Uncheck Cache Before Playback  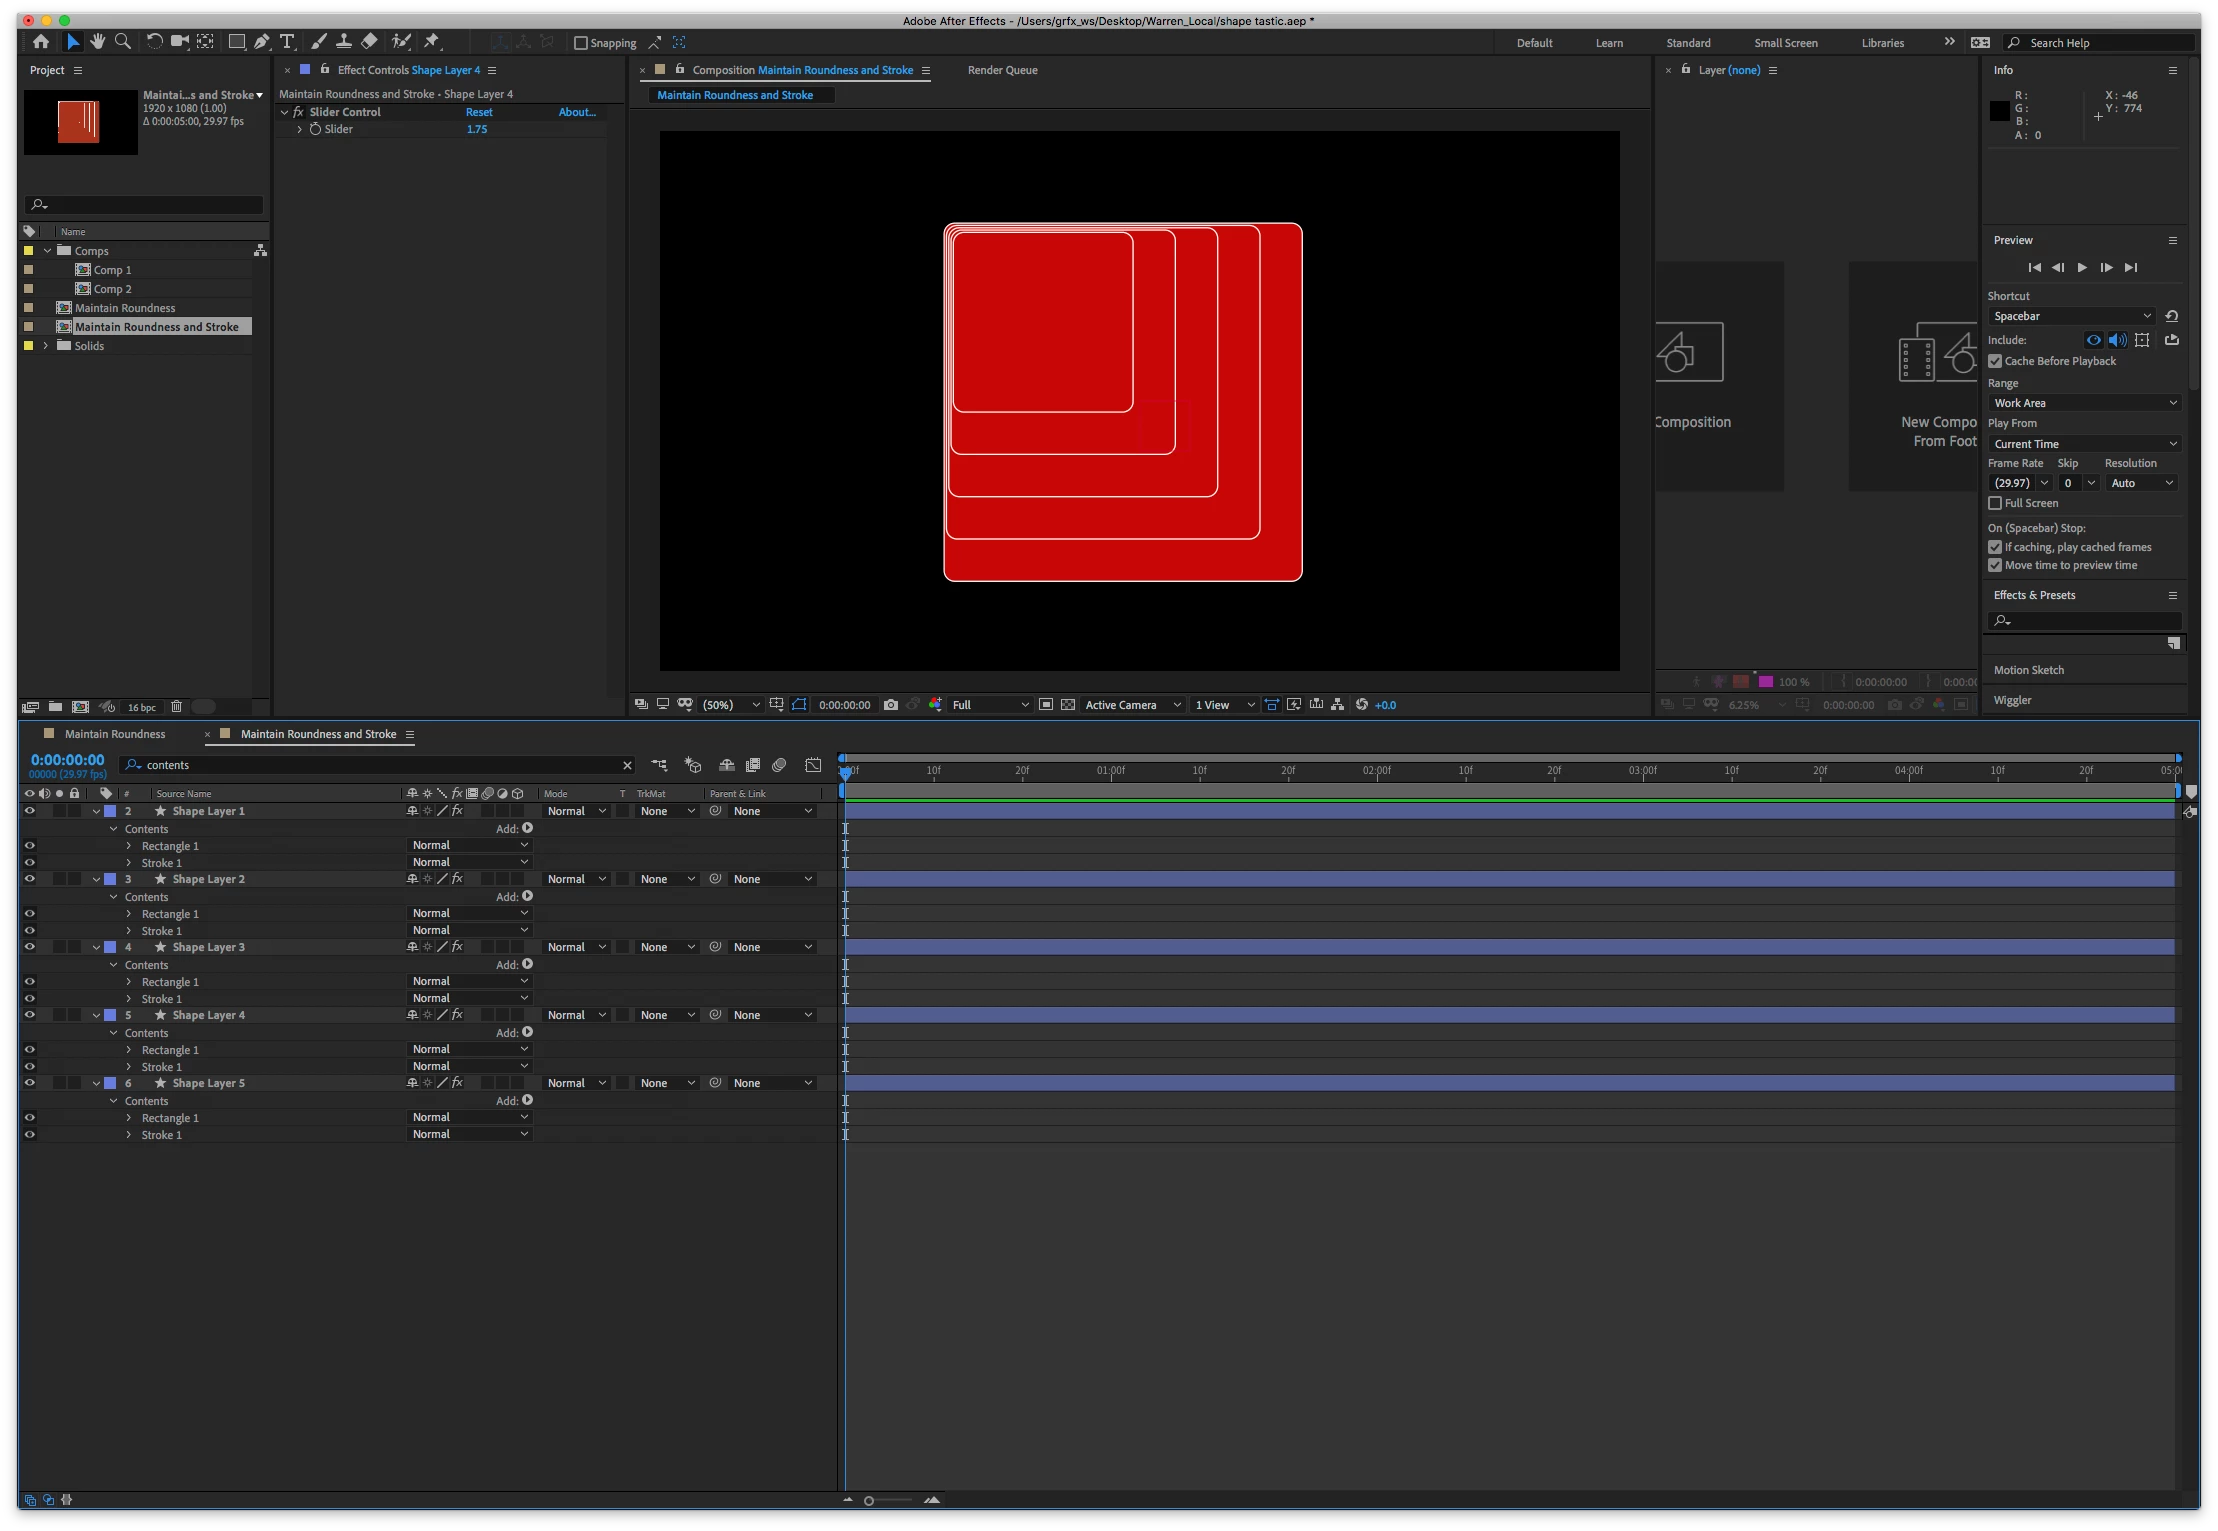1995,361
